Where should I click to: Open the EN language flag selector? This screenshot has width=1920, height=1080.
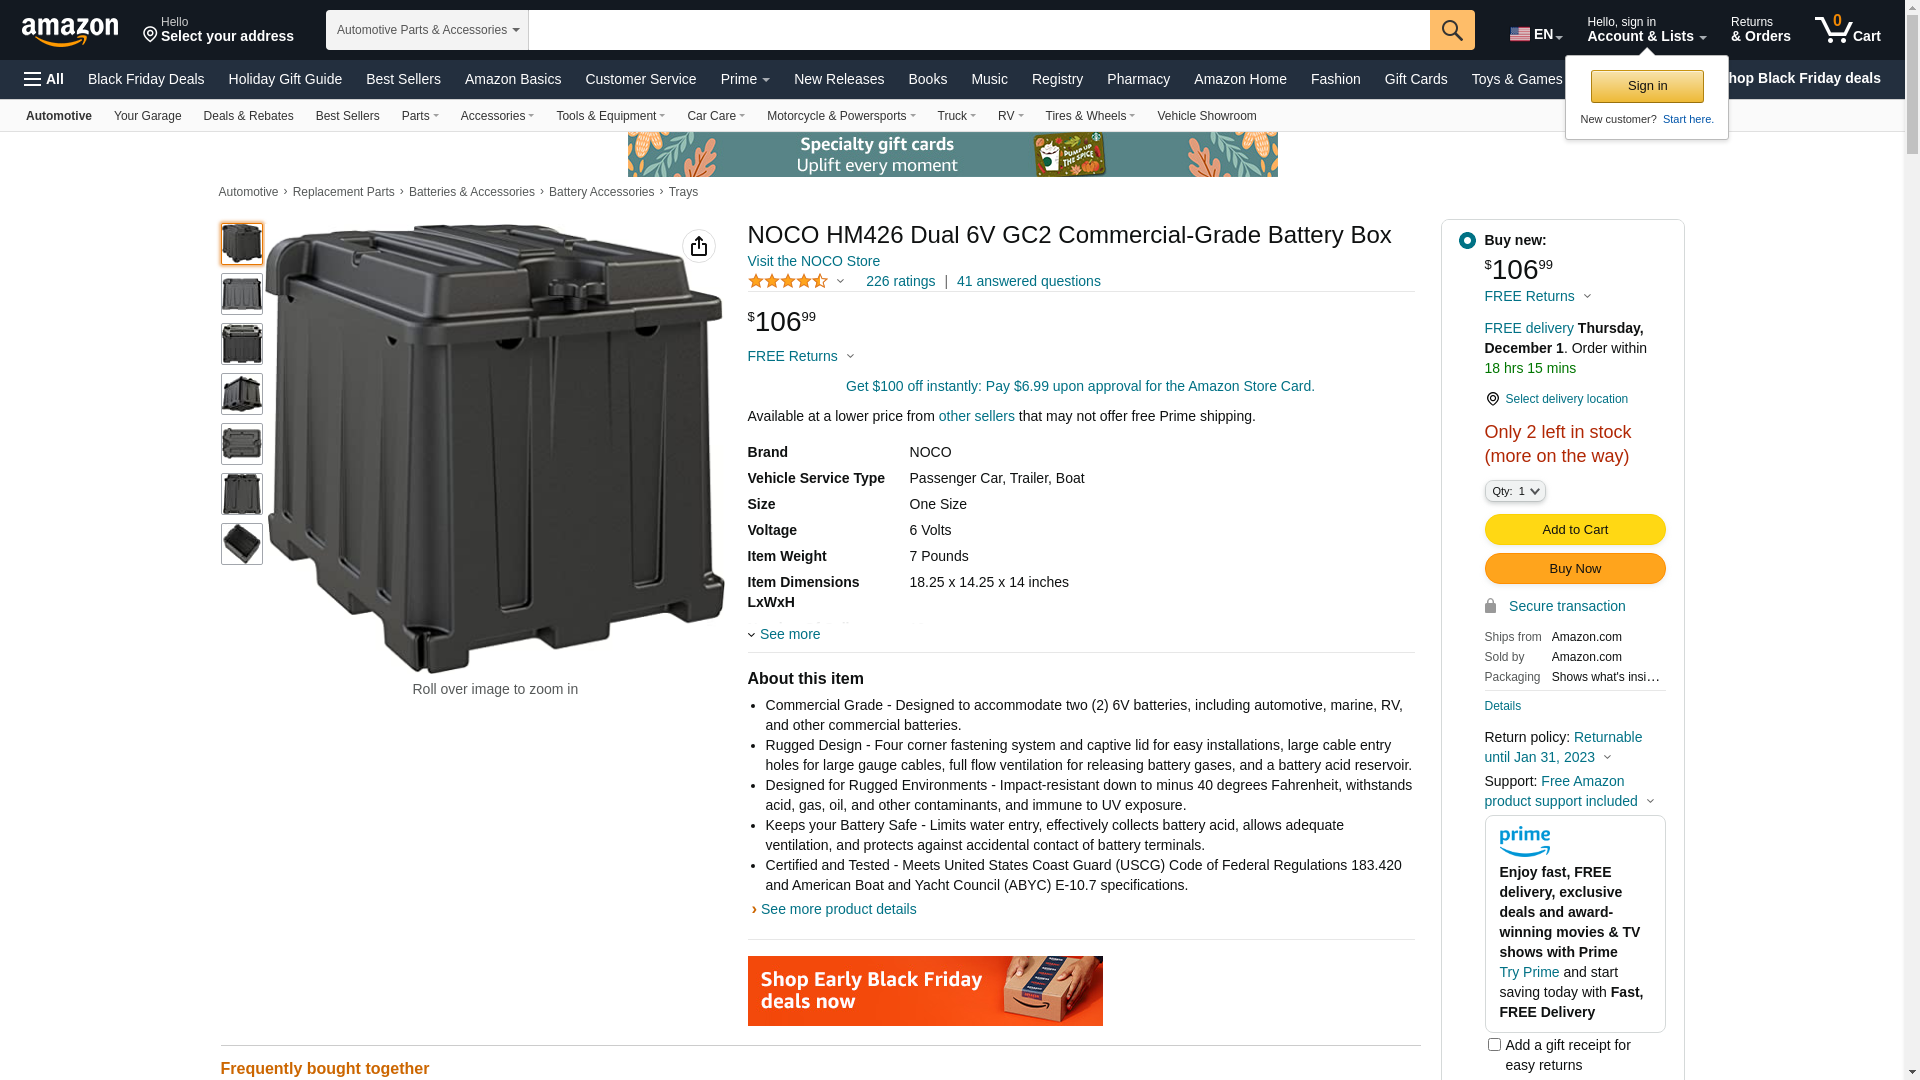point(1536,34)
